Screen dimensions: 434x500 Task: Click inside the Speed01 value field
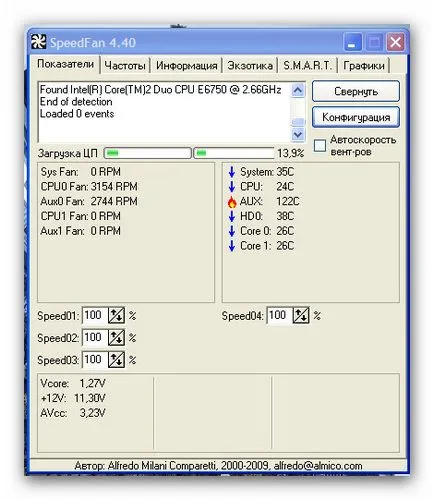pyautogui.click(x=95, y=315)
